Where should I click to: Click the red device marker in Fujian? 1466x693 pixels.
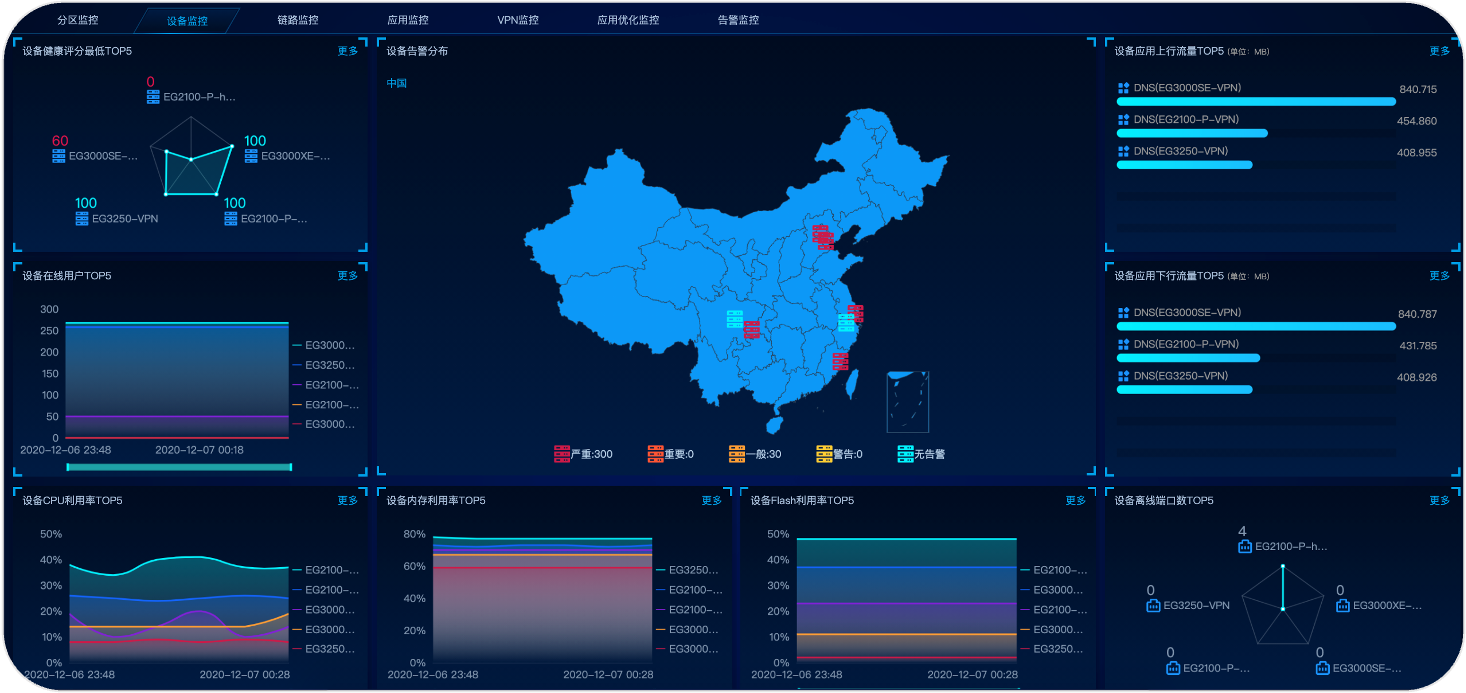click(x=840, y=361)
